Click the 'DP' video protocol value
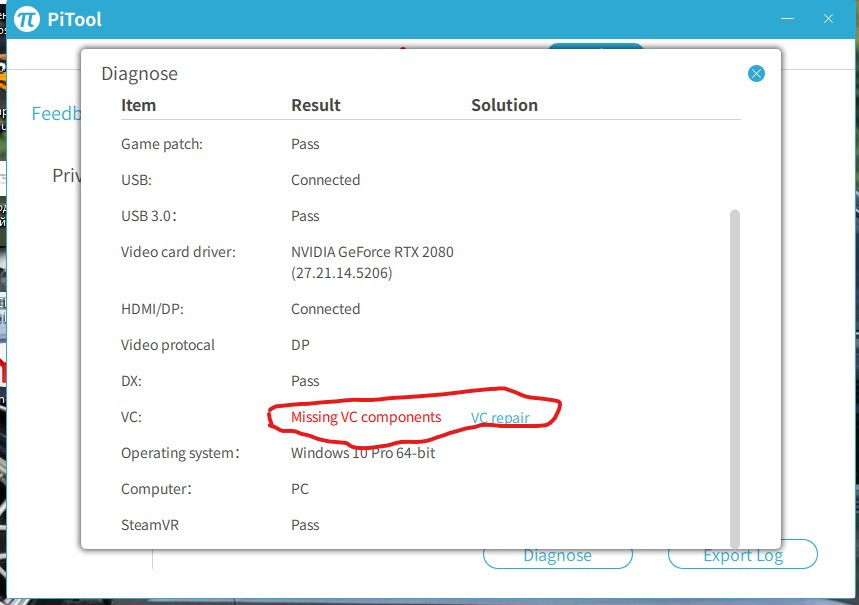The width and height of the screenshot is (859, 605). (300, 345)
